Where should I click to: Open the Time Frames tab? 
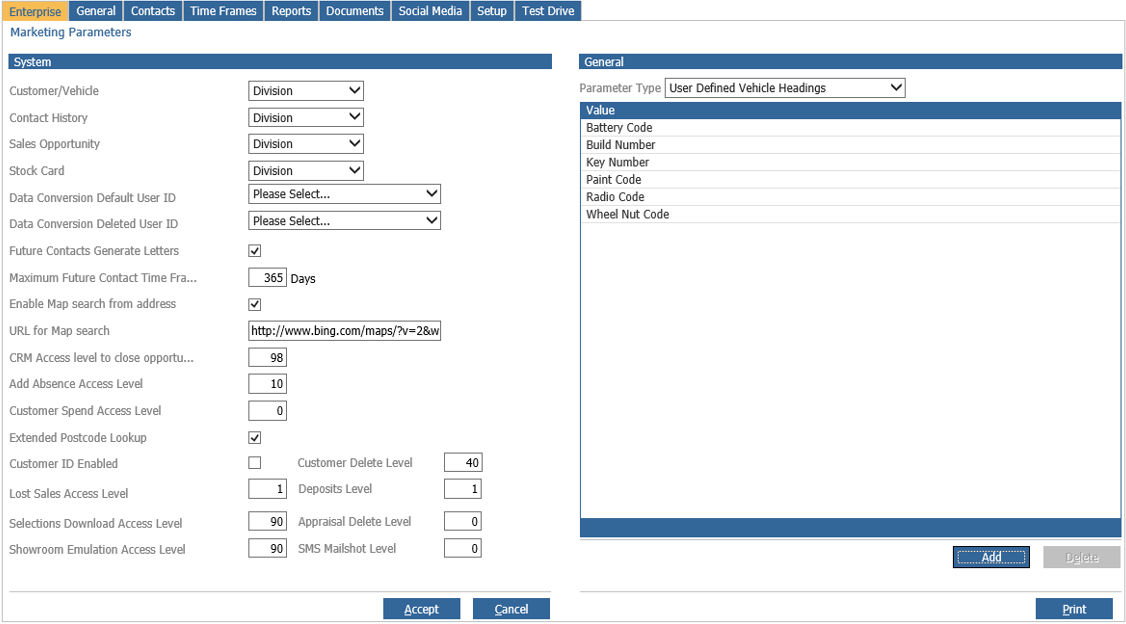pos(223,11)
